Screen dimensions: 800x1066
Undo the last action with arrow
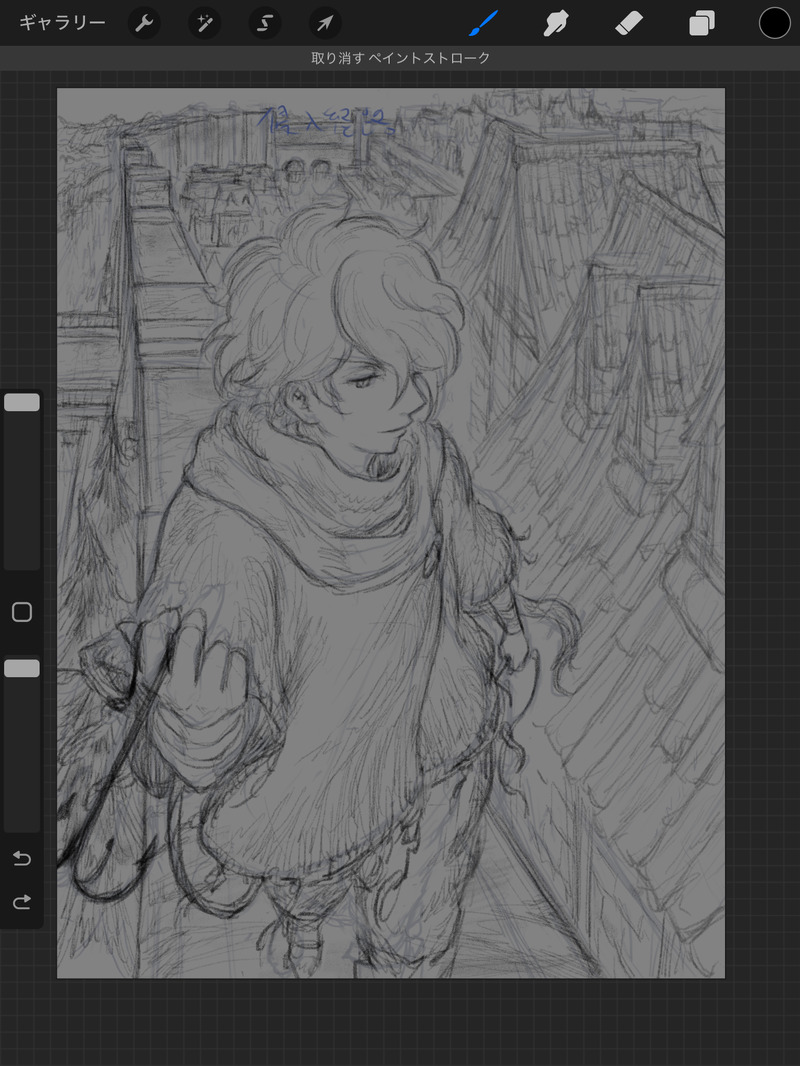coord(22,858)
